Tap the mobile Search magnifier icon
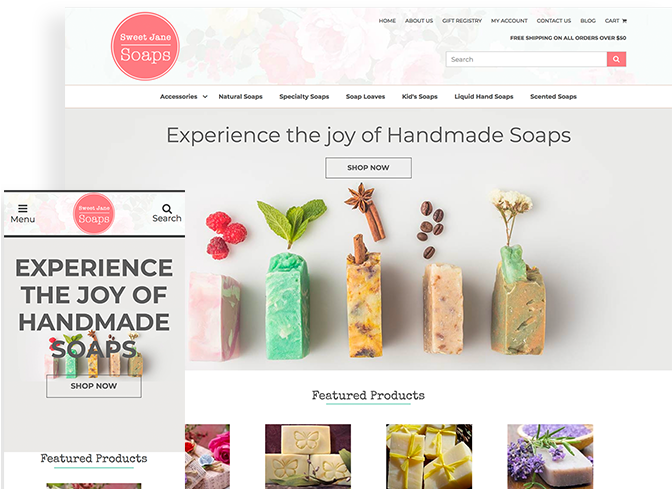The height and width of the screenshot is (489, 672). (167, 209)
